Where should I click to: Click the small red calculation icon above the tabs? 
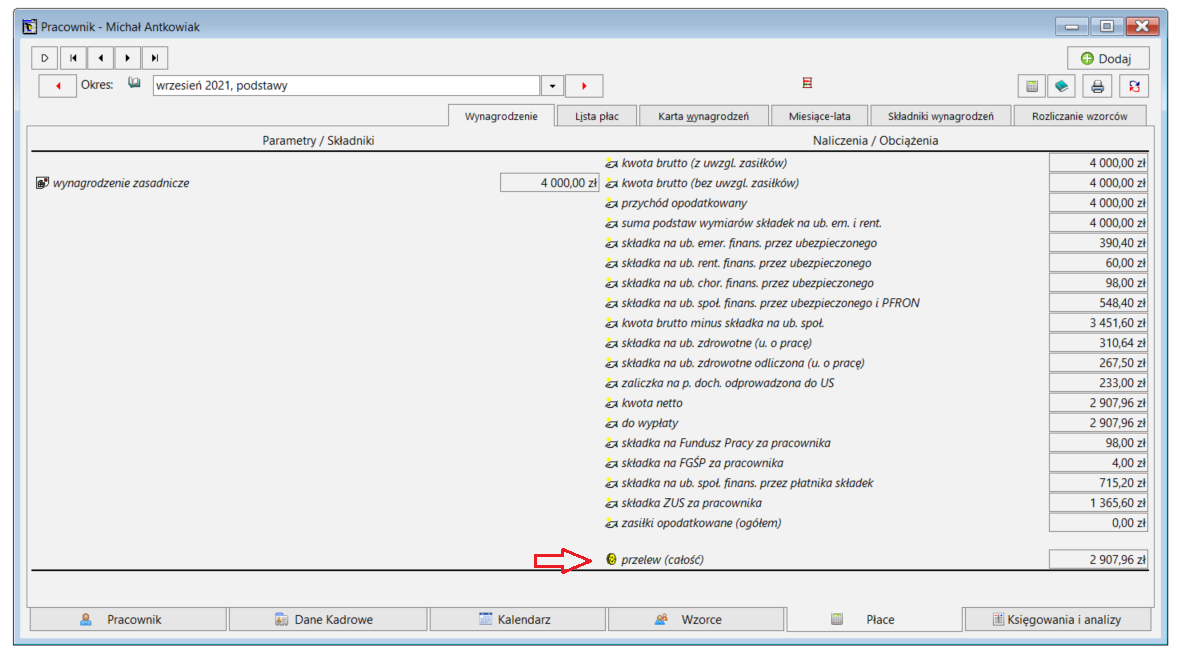coord(807,83)
